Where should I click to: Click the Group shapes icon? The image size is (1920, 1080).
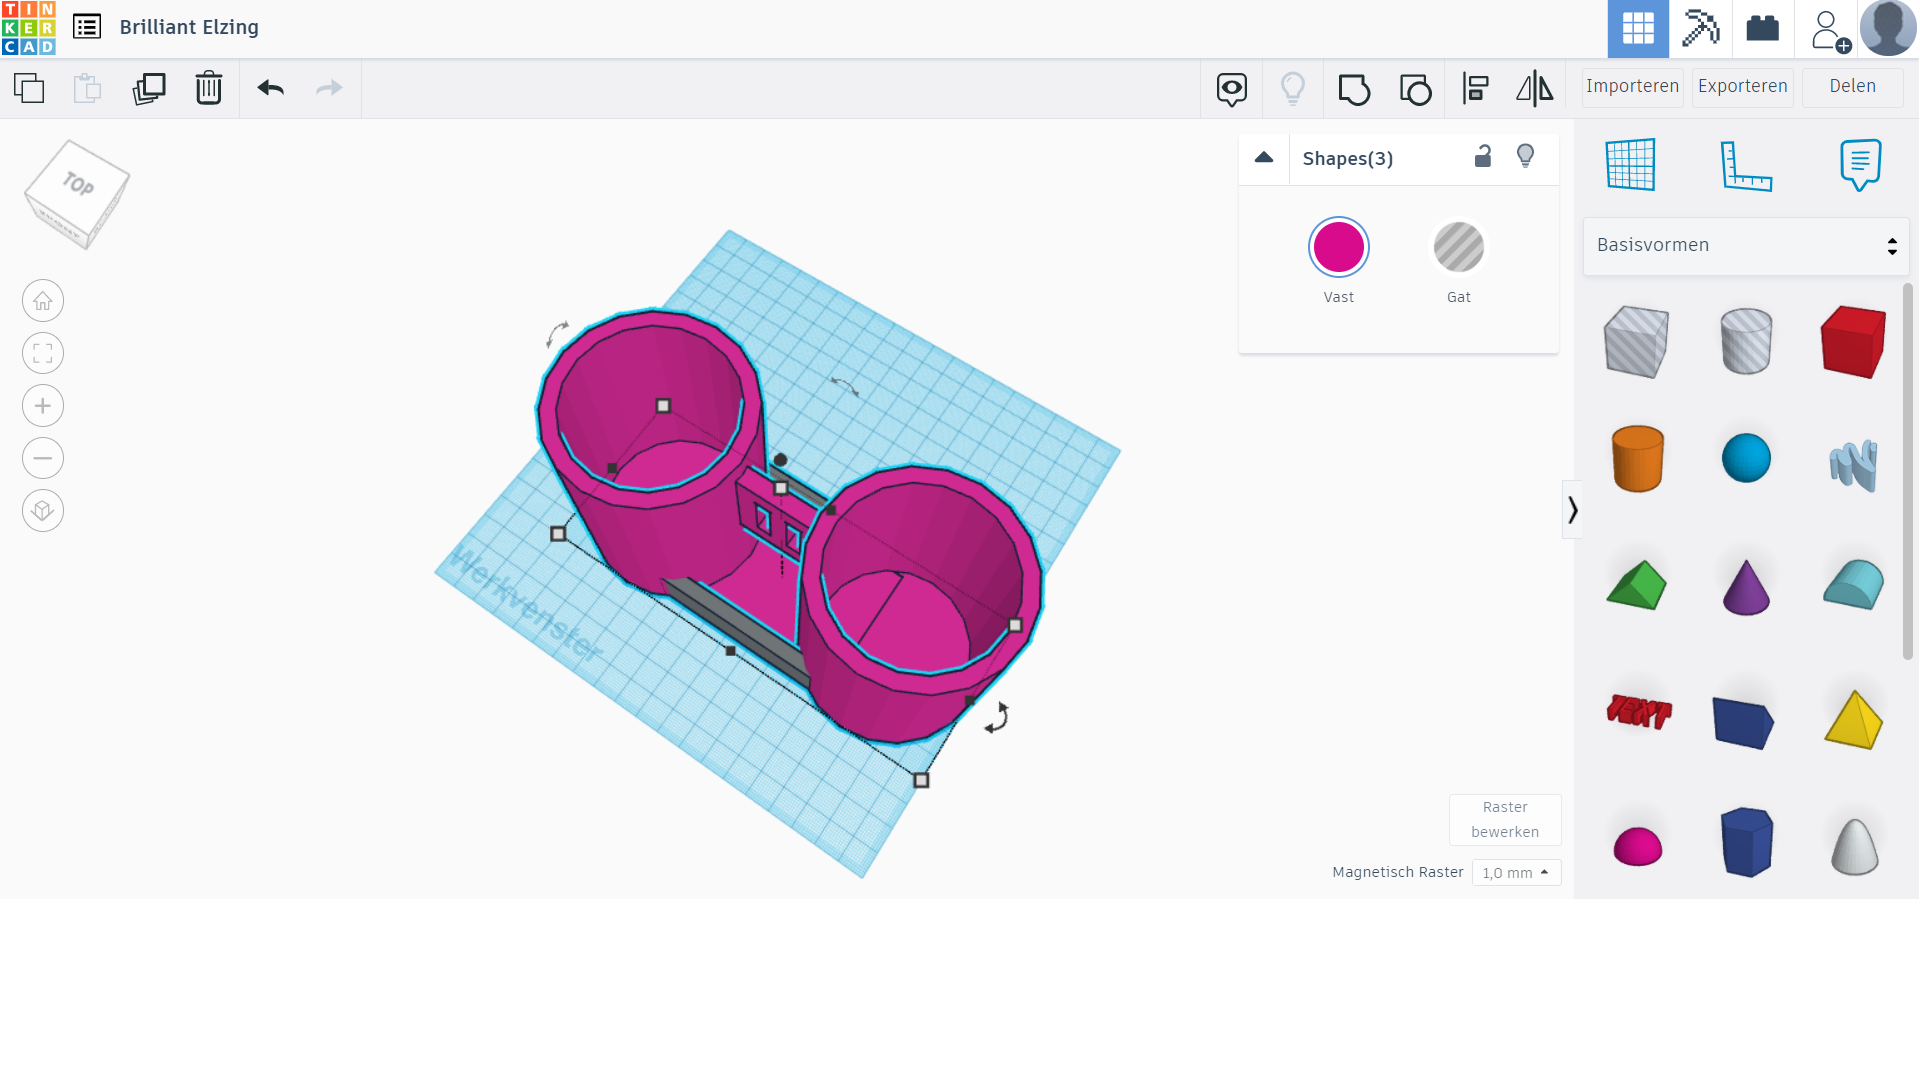(x=1354, y=89)
